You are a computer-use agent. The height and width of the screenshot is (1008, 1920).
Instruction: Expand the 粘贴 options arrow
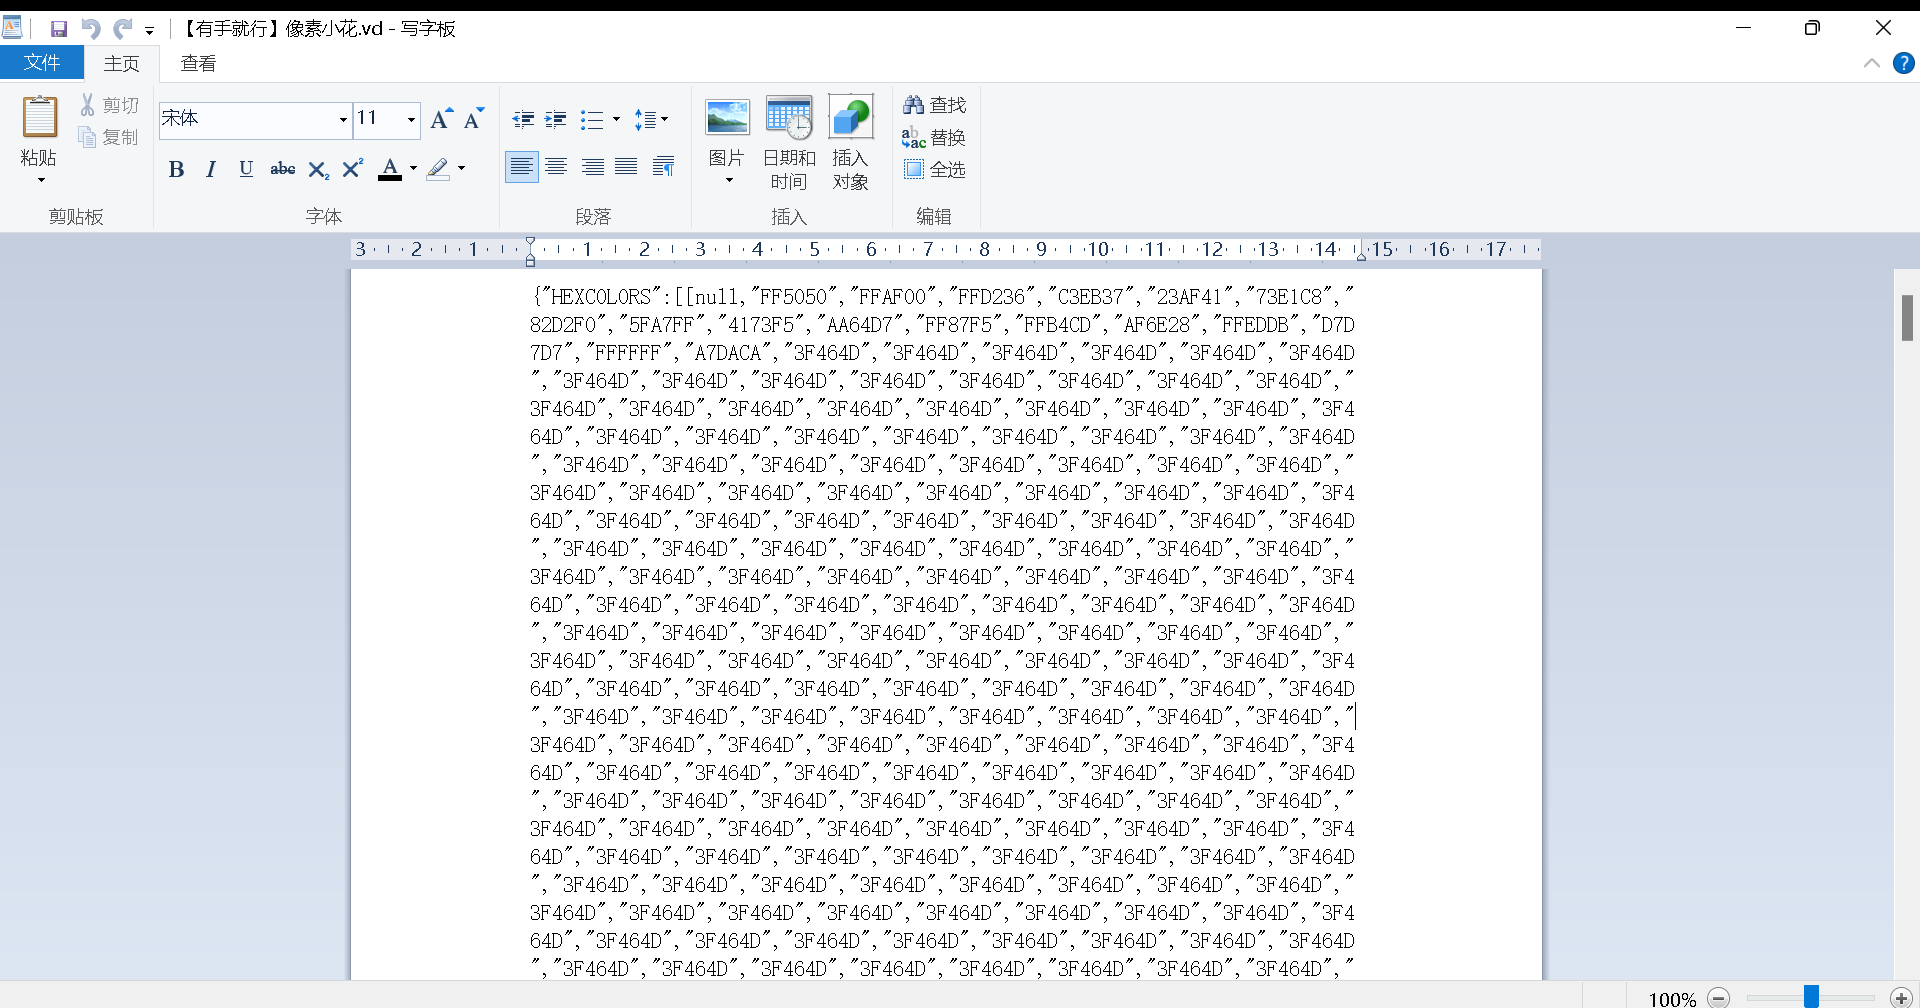point(41,180)
